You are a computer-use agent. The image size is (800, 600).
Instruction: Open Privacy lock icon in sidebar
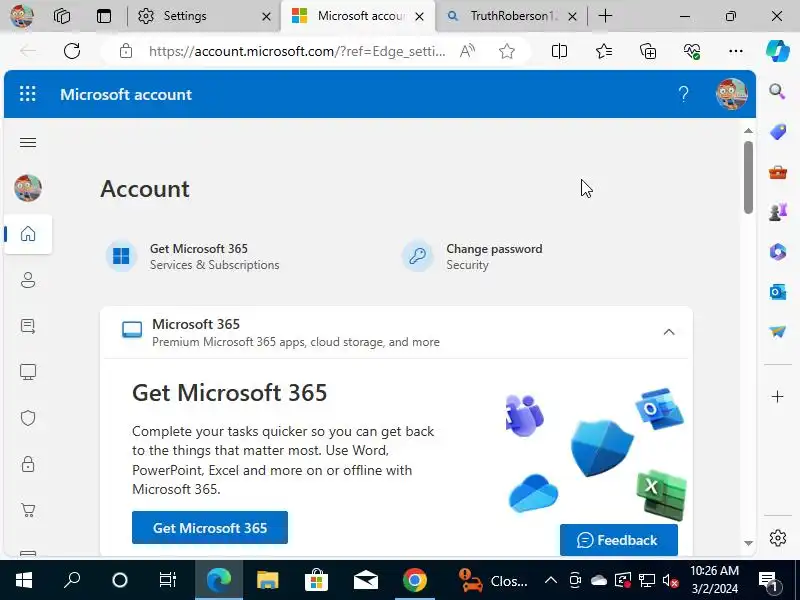click(28, 464)
